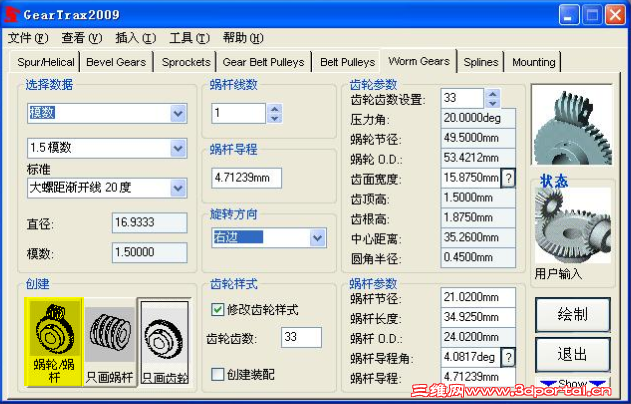The image size is (631, 404).
Task: Click the worm gear preview image
Action: pyautogui.click(x=572, y=125)
